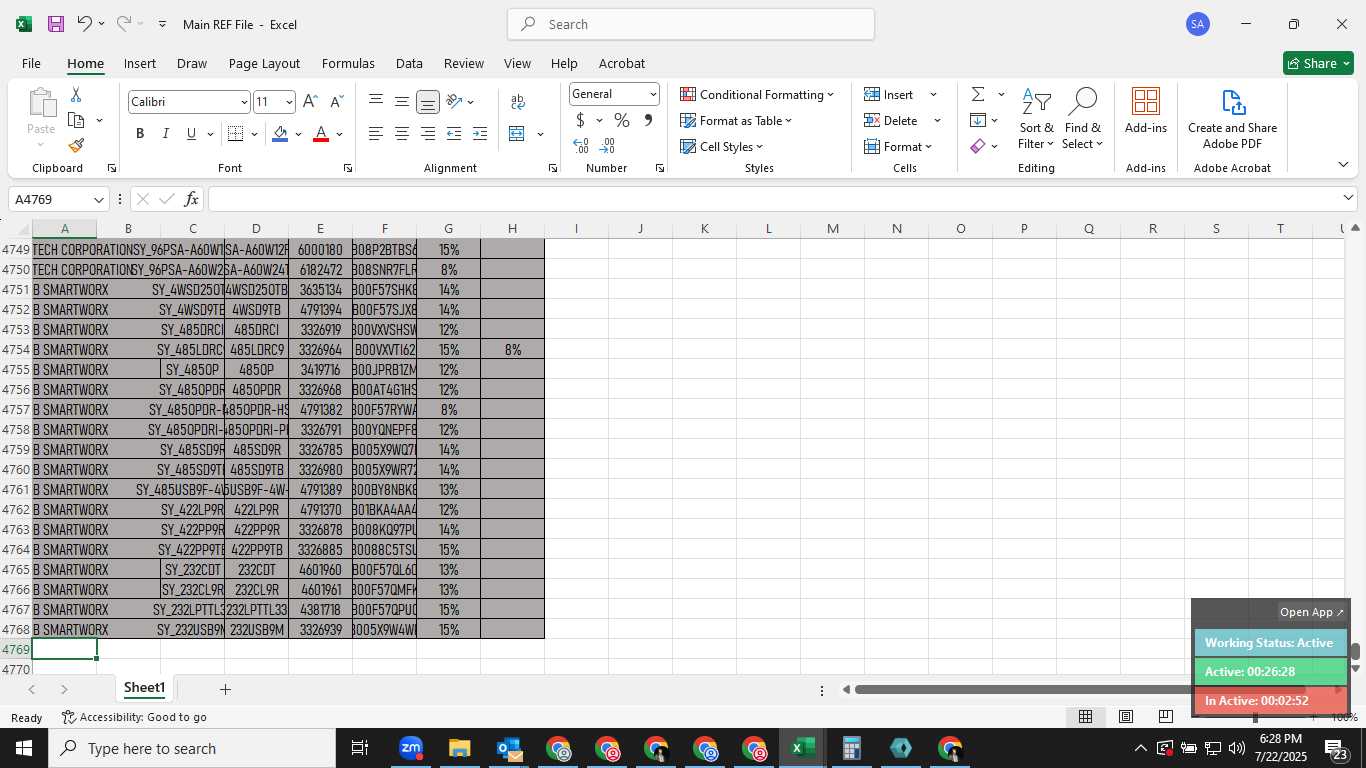The image size is (1366, 768).
Task: Switch to Page Layout view
Action: (x=1126, y=717)
